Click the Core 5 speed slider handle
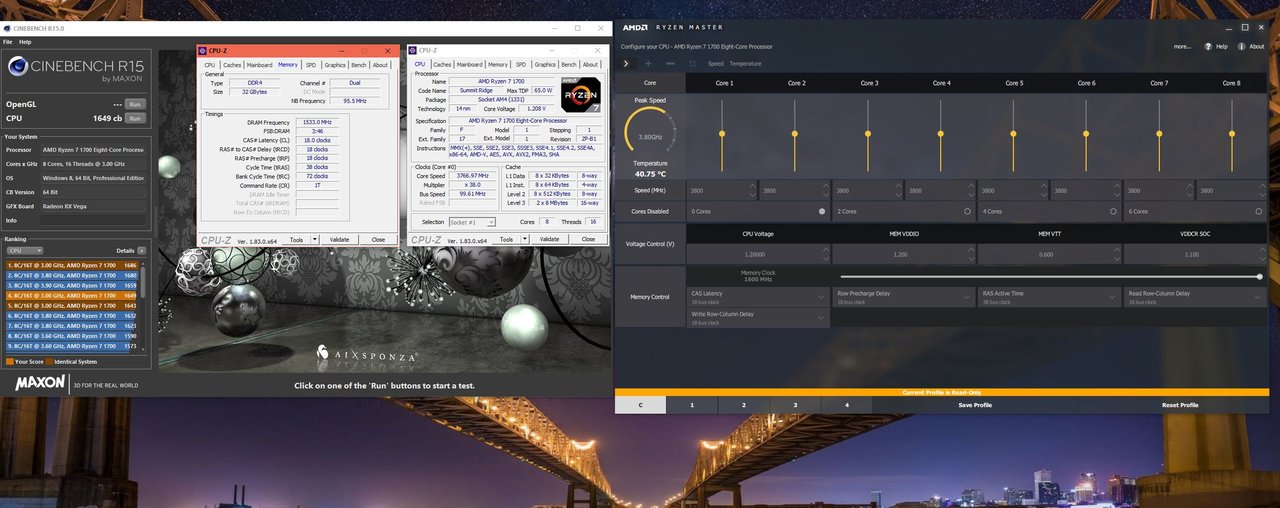This screenshot has width=1280, height=508. [1013, 133]
